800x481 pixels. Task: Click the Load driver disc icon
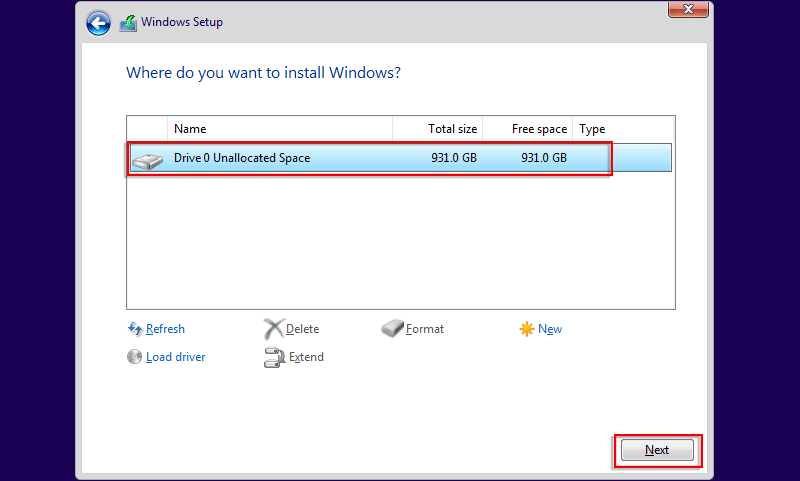tap(135, 357)
